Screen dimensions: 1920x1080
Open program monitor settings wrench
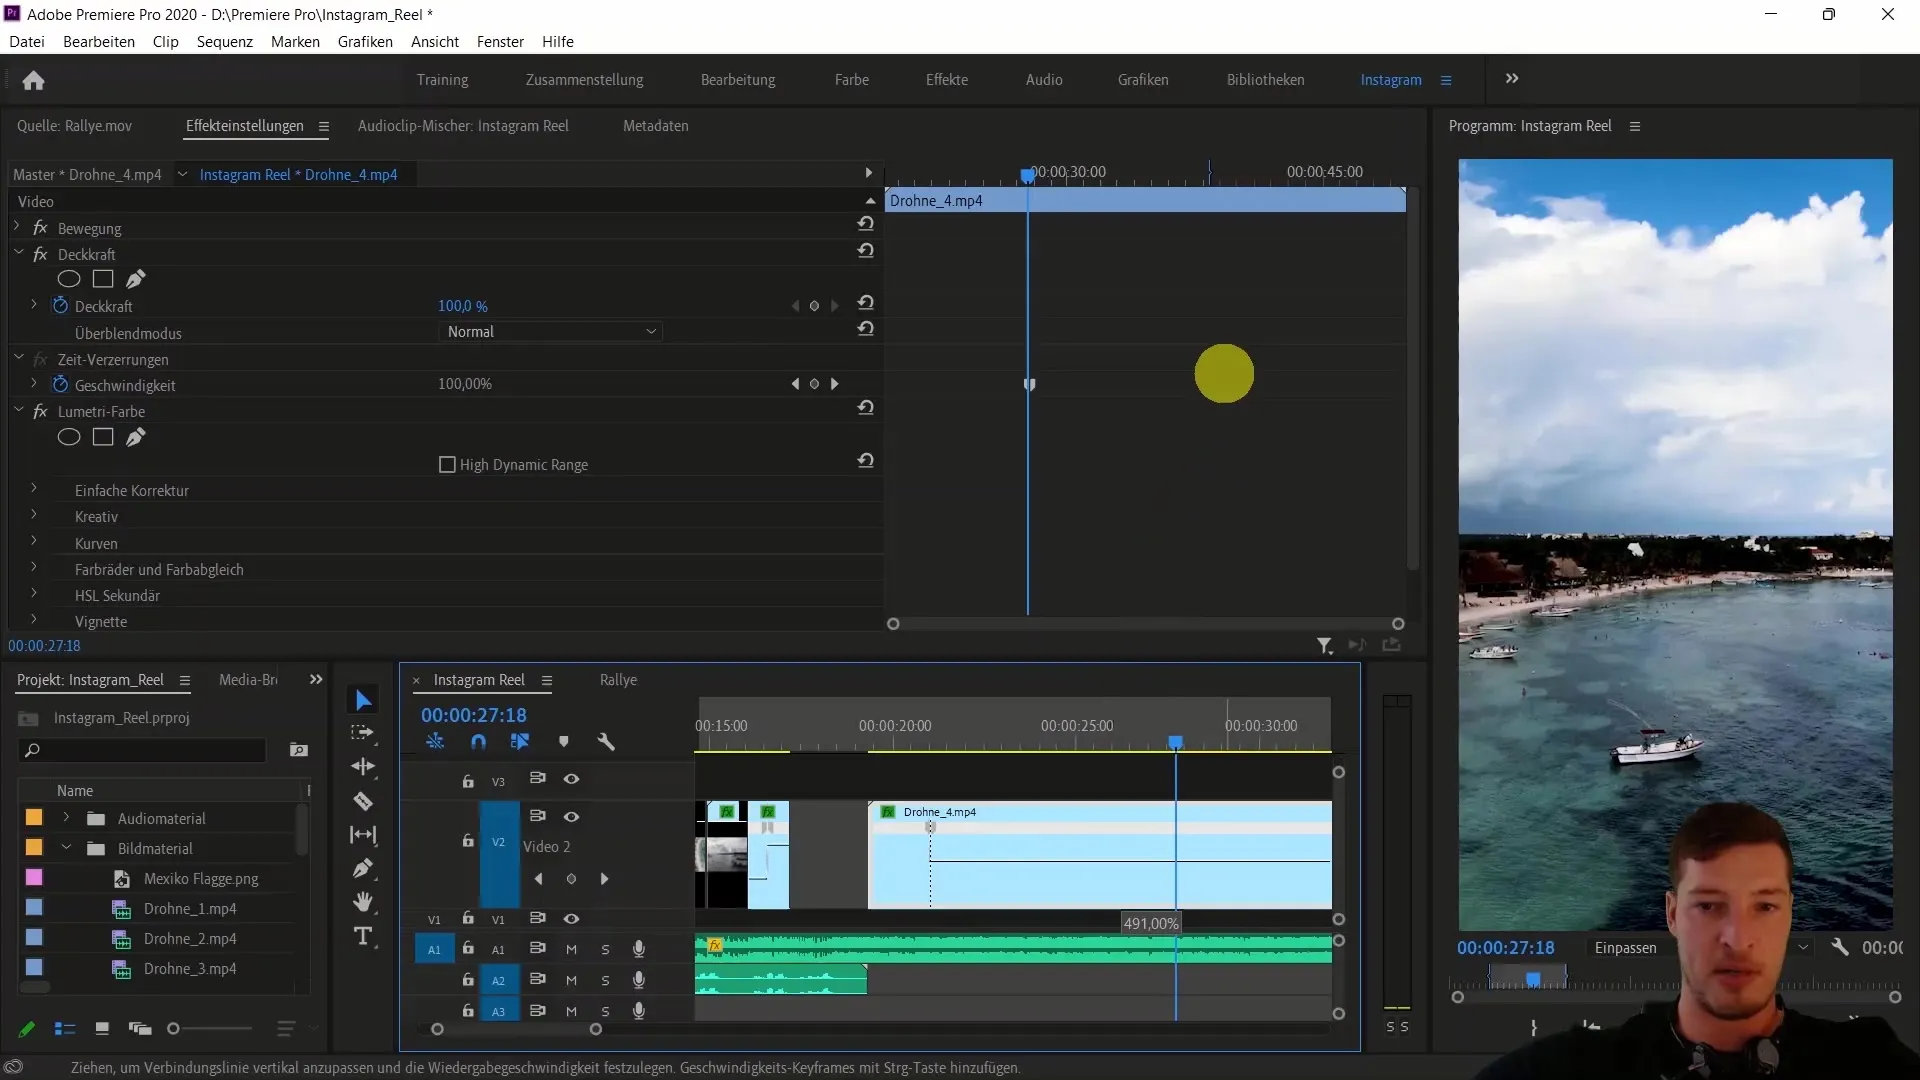(1839, 947)
